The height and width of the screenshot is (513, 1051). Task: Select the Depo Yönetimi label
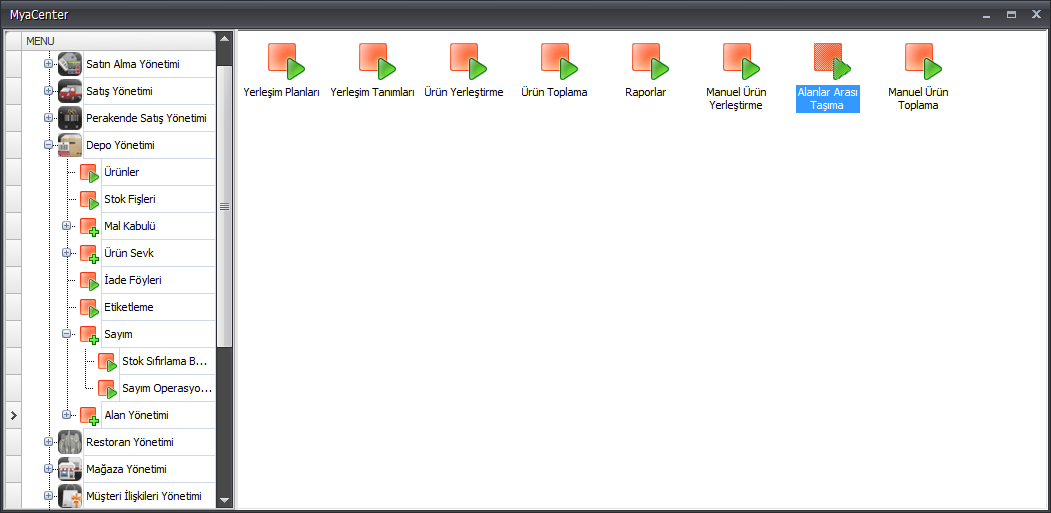[x=121, y=145]
